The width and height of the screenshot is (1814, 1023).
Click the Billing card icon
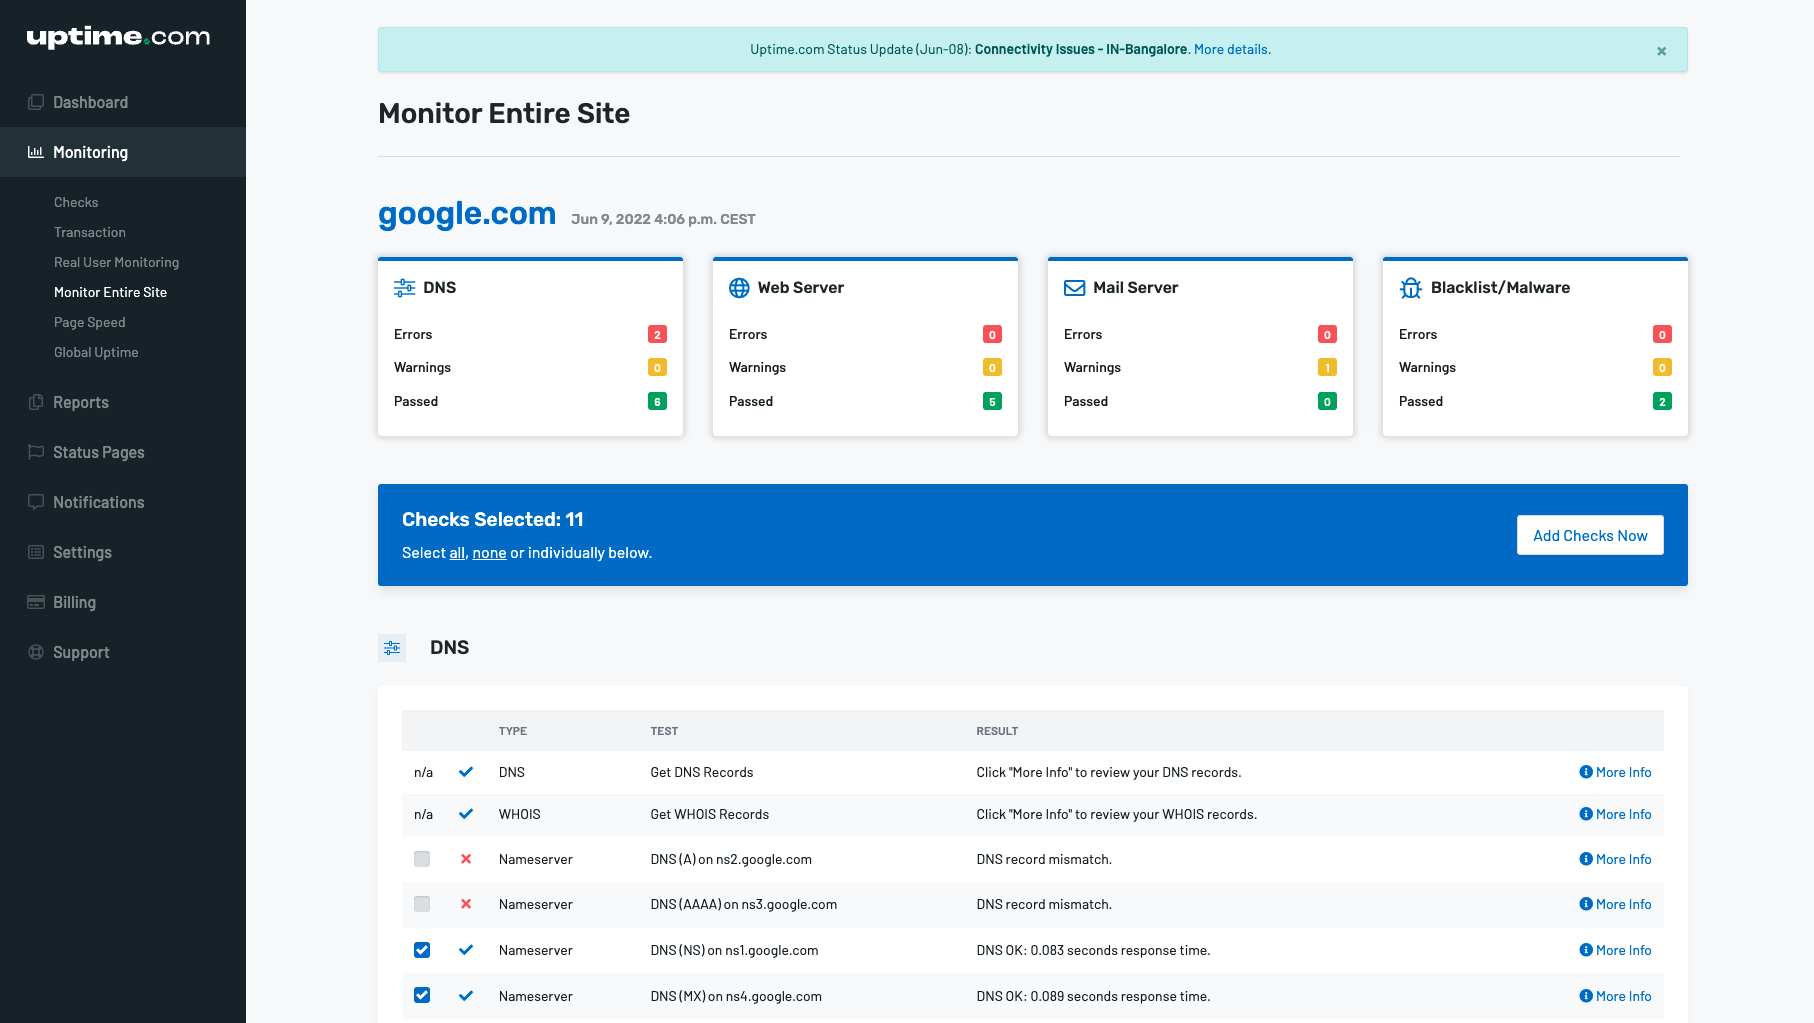coord(36,602)
